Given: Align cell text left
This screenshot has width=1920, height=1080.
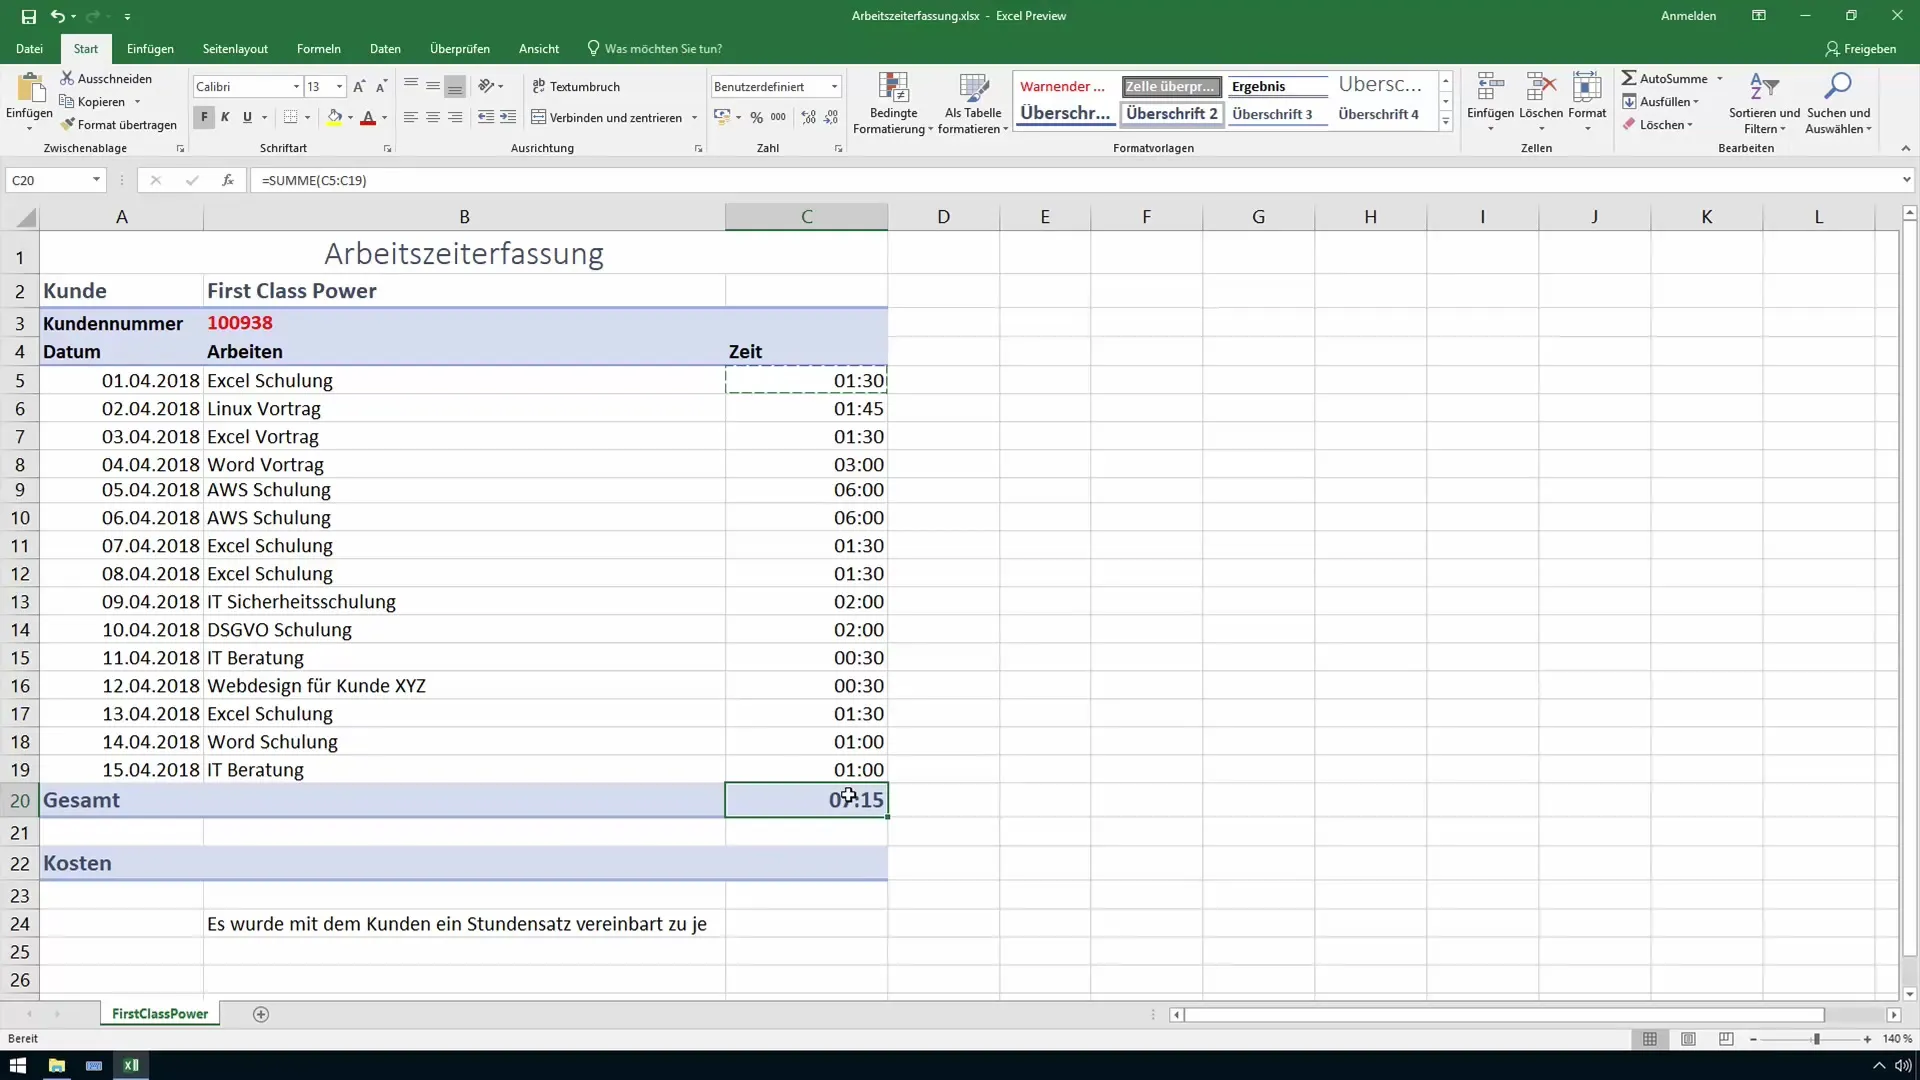Looking at the screenshot, I should coord(411,117).
